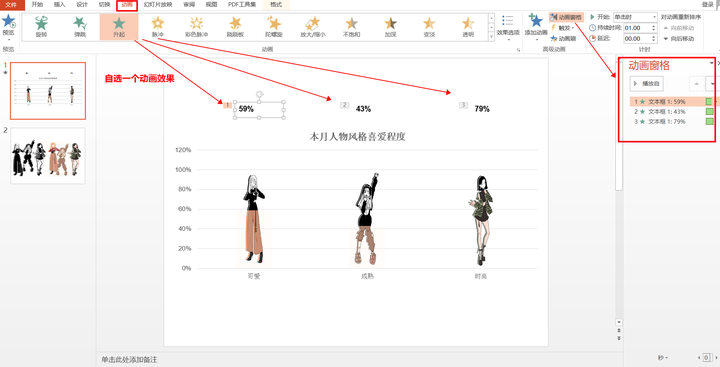Toggle the 动画窗格 animation pane button
This screenshot has height=367, width=720.
pos(567,17)
